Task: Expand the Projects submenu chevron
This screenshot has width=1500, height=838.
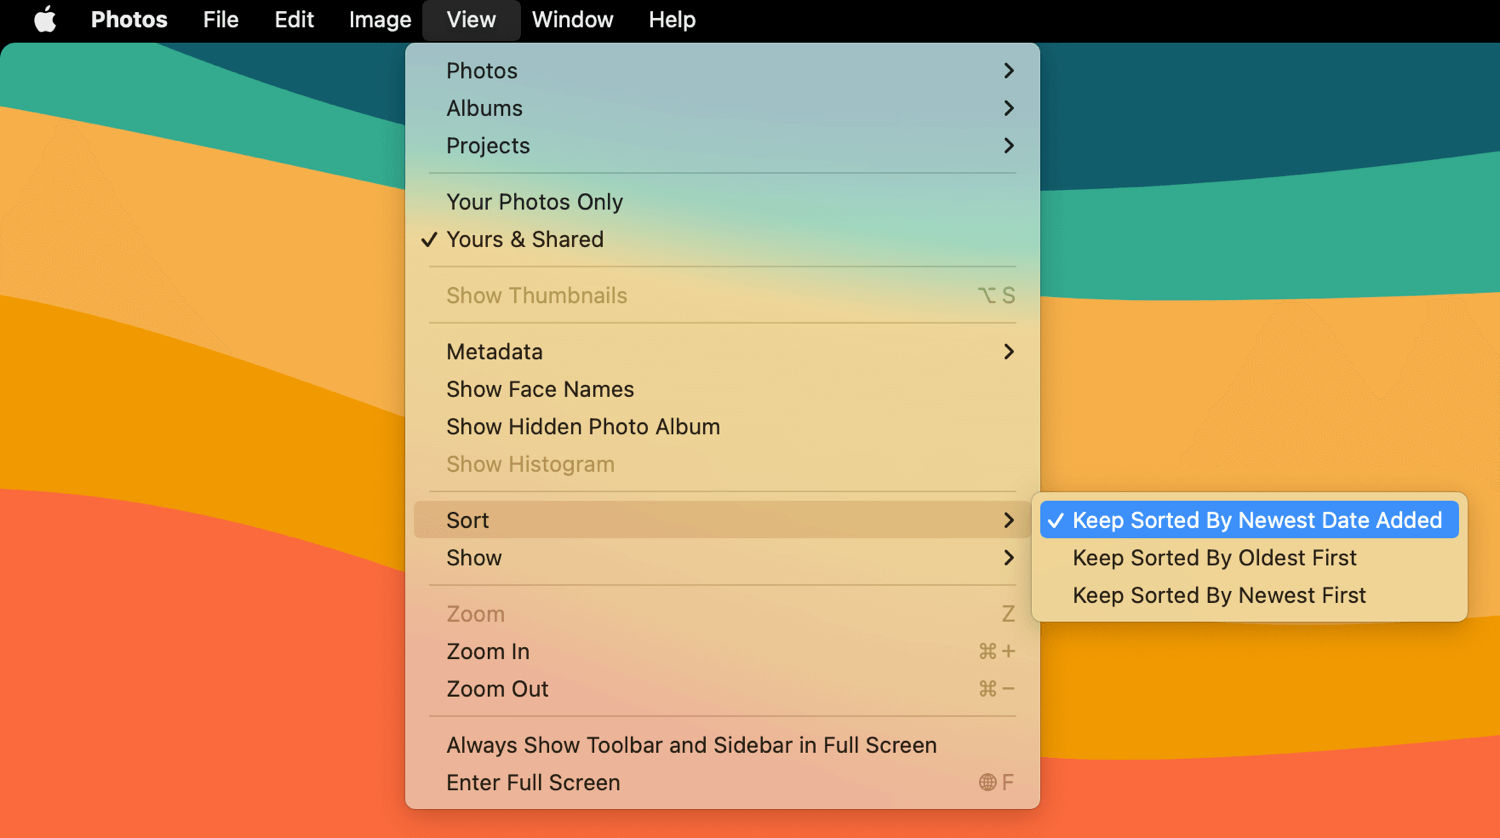Action: click(x=1008, y=146)
